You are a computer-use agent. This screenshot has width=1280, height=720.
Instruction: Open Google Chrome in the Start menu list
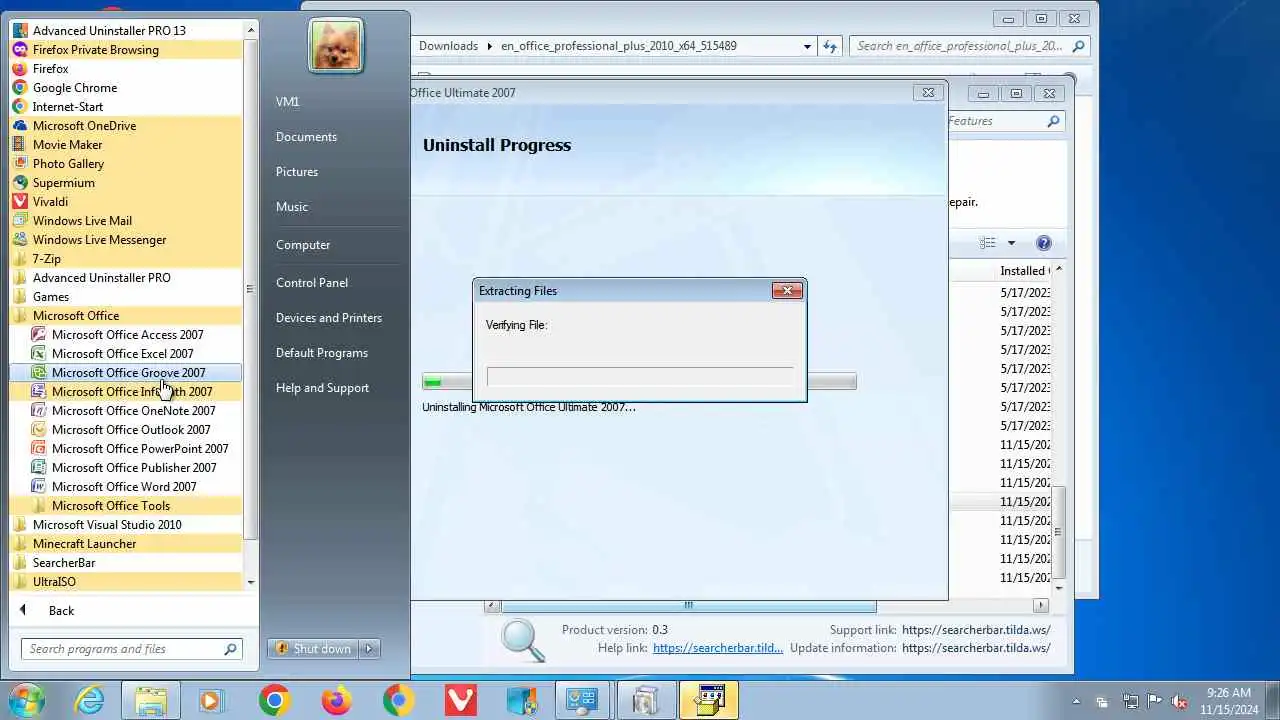click(x=126, y=87)
